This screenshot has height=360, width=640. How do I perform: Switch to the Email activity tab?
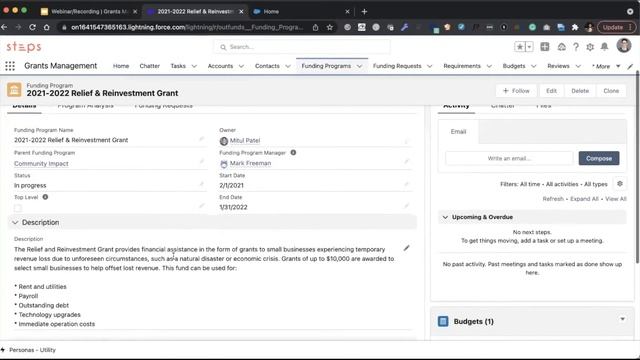pyautogui.click(x=458, y=131)
